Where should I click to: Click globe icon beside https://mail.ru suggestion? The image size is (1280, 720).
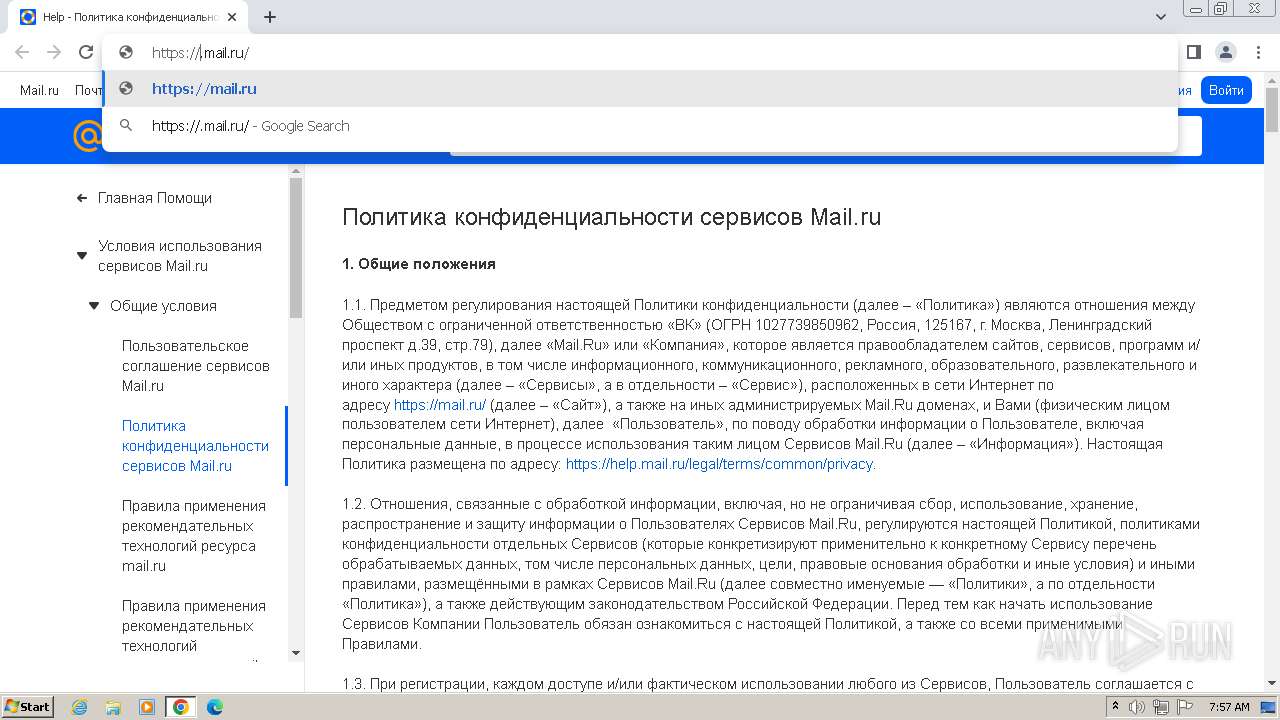(126, 89)
